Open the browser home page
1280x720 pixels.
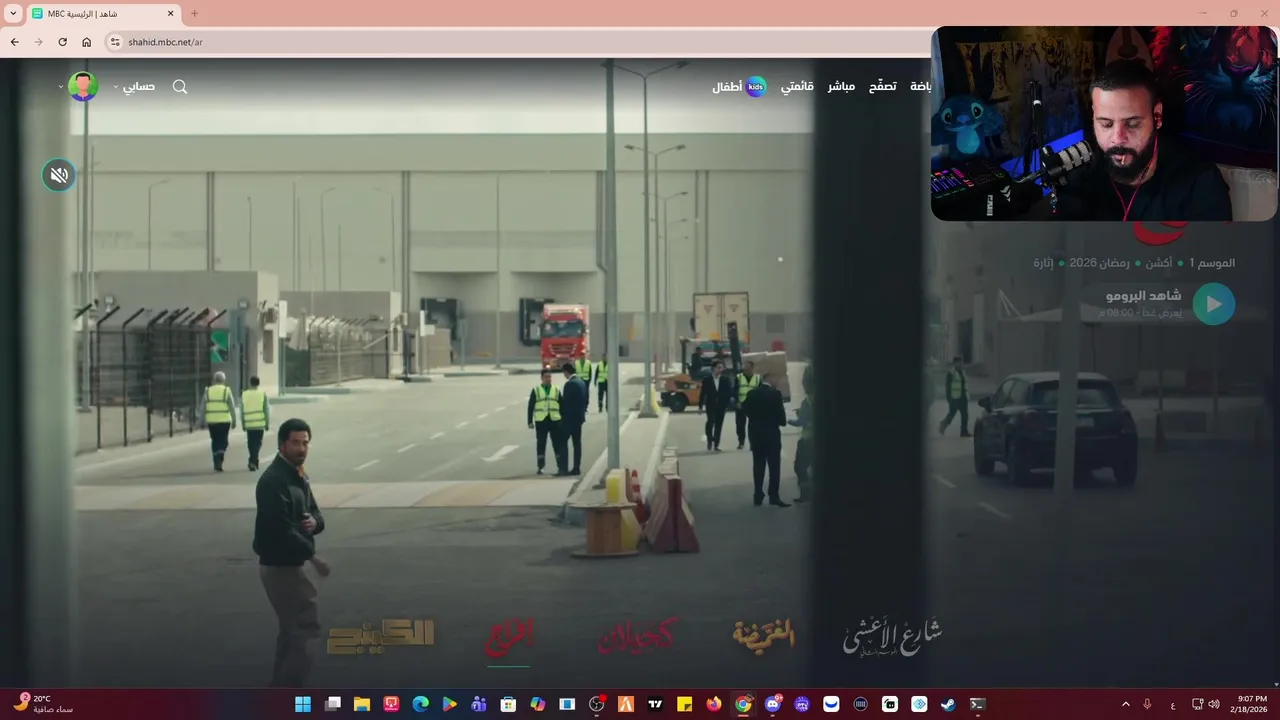pyautogui.click(x=86, y=42)
